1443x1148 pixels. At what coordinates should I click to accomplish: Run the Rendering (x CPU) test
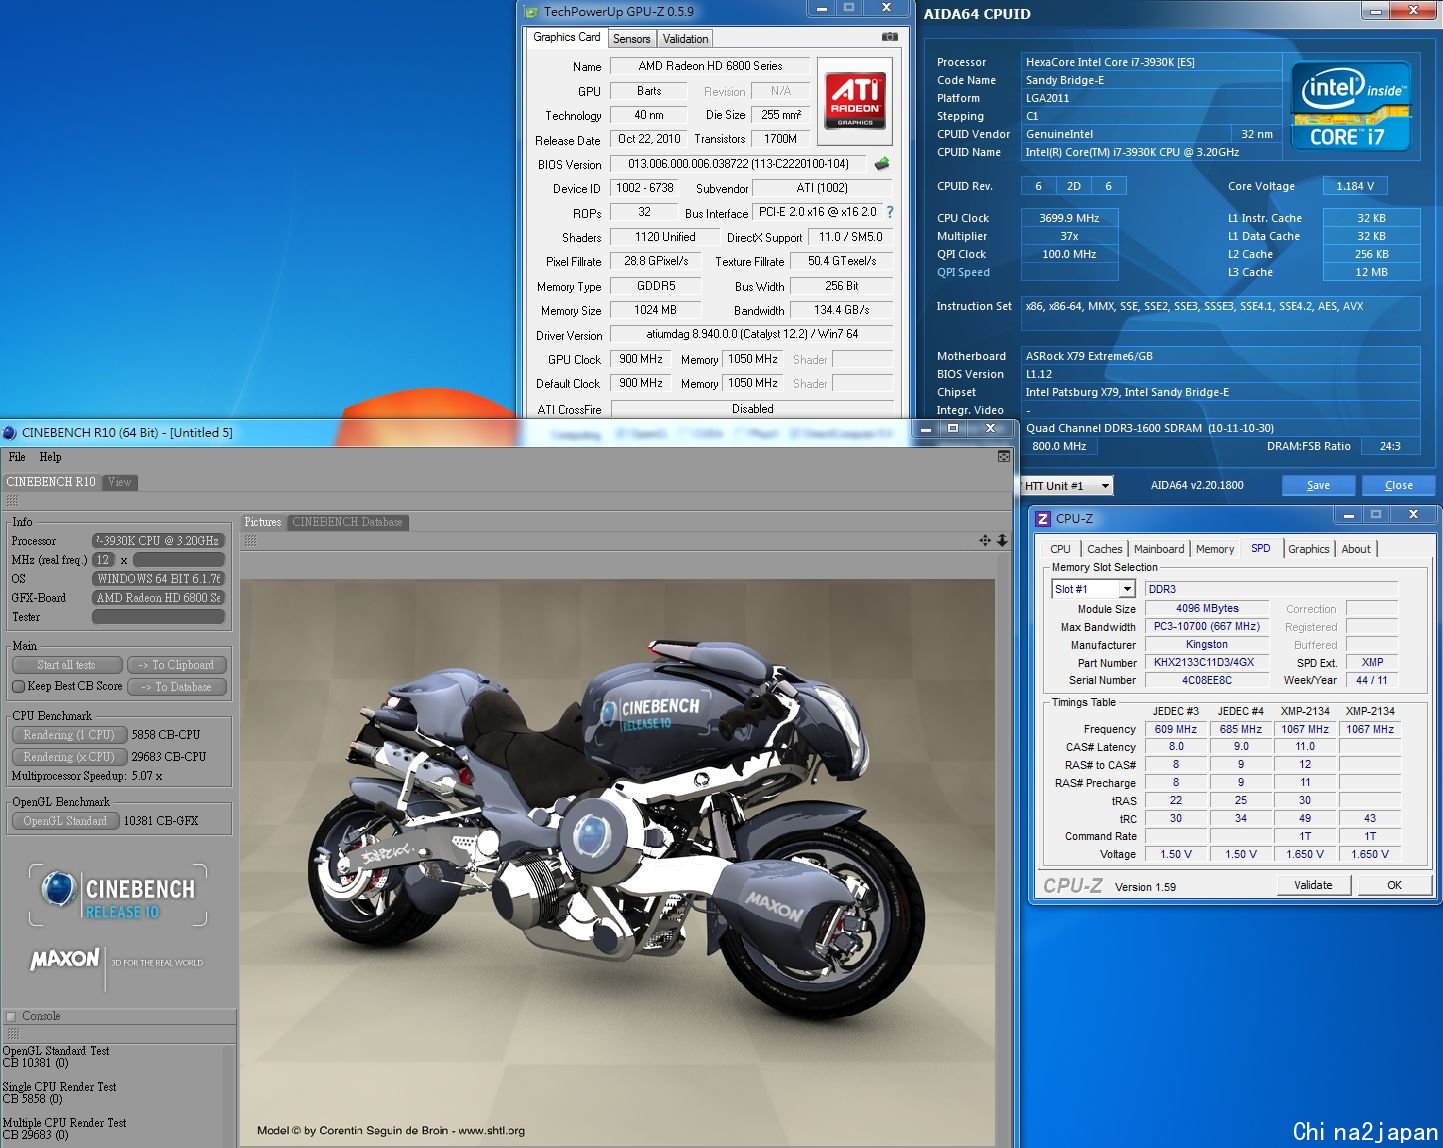tap(69, 757)
